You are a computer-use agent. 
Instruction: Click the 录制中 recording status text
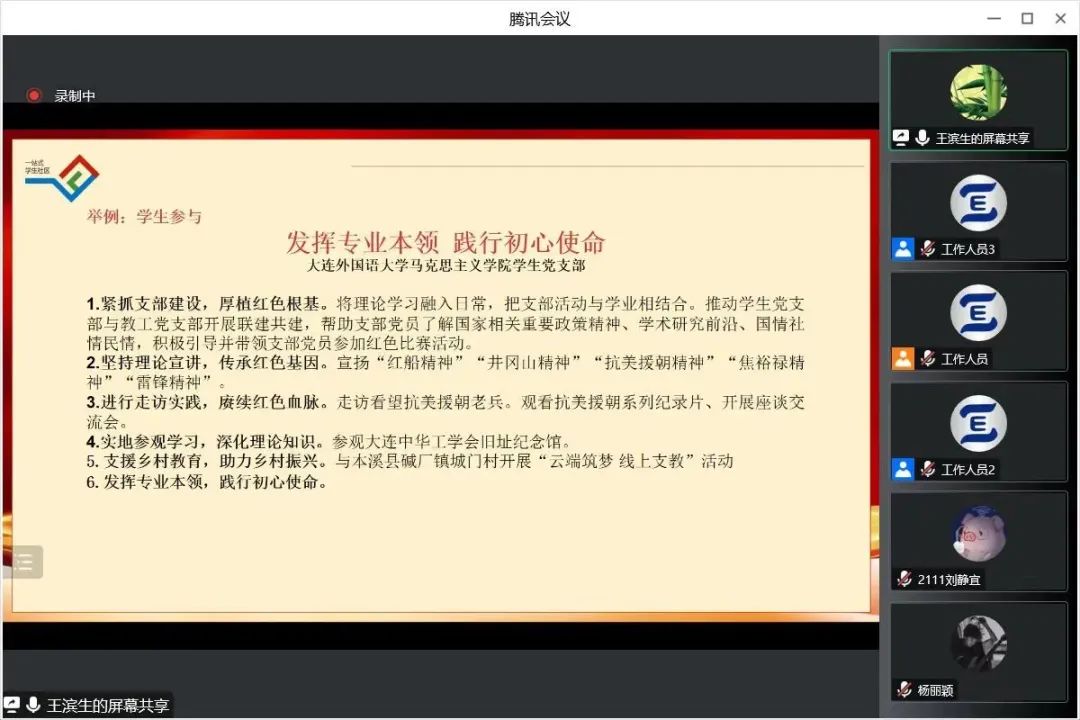[75, 96]
